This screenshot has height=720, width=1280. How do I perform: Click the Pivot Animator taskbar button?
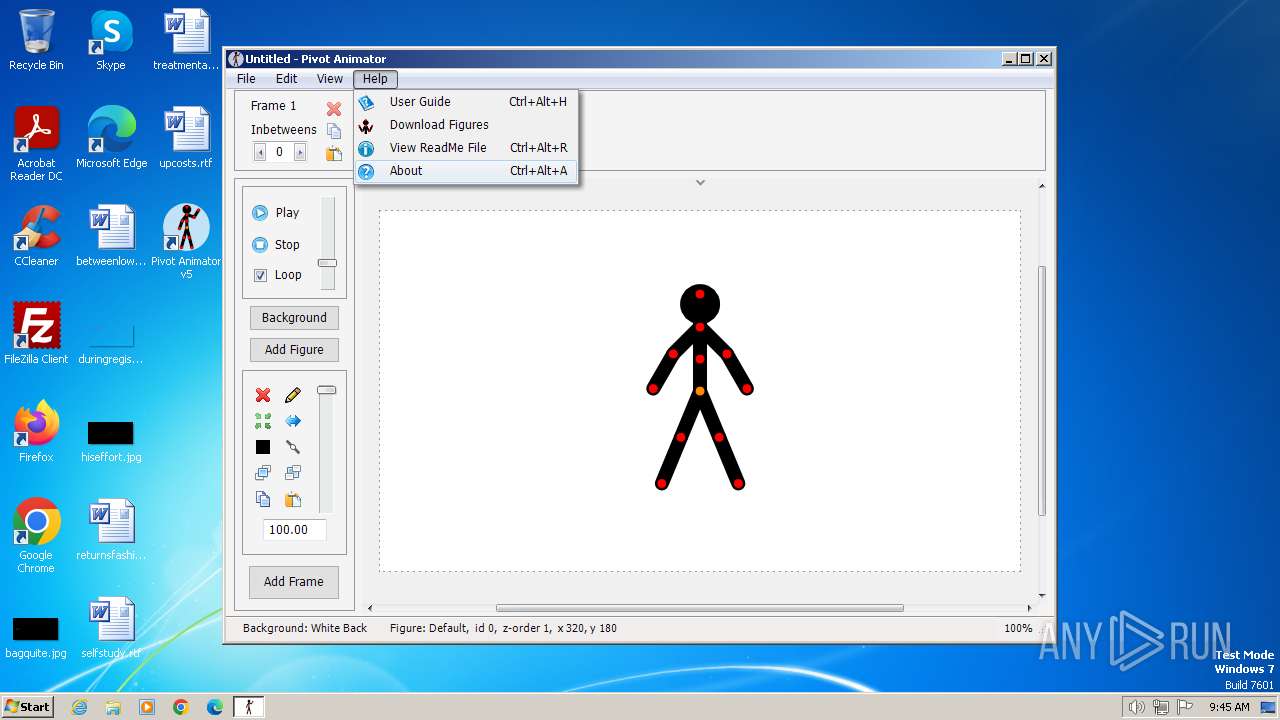point(249,707)
